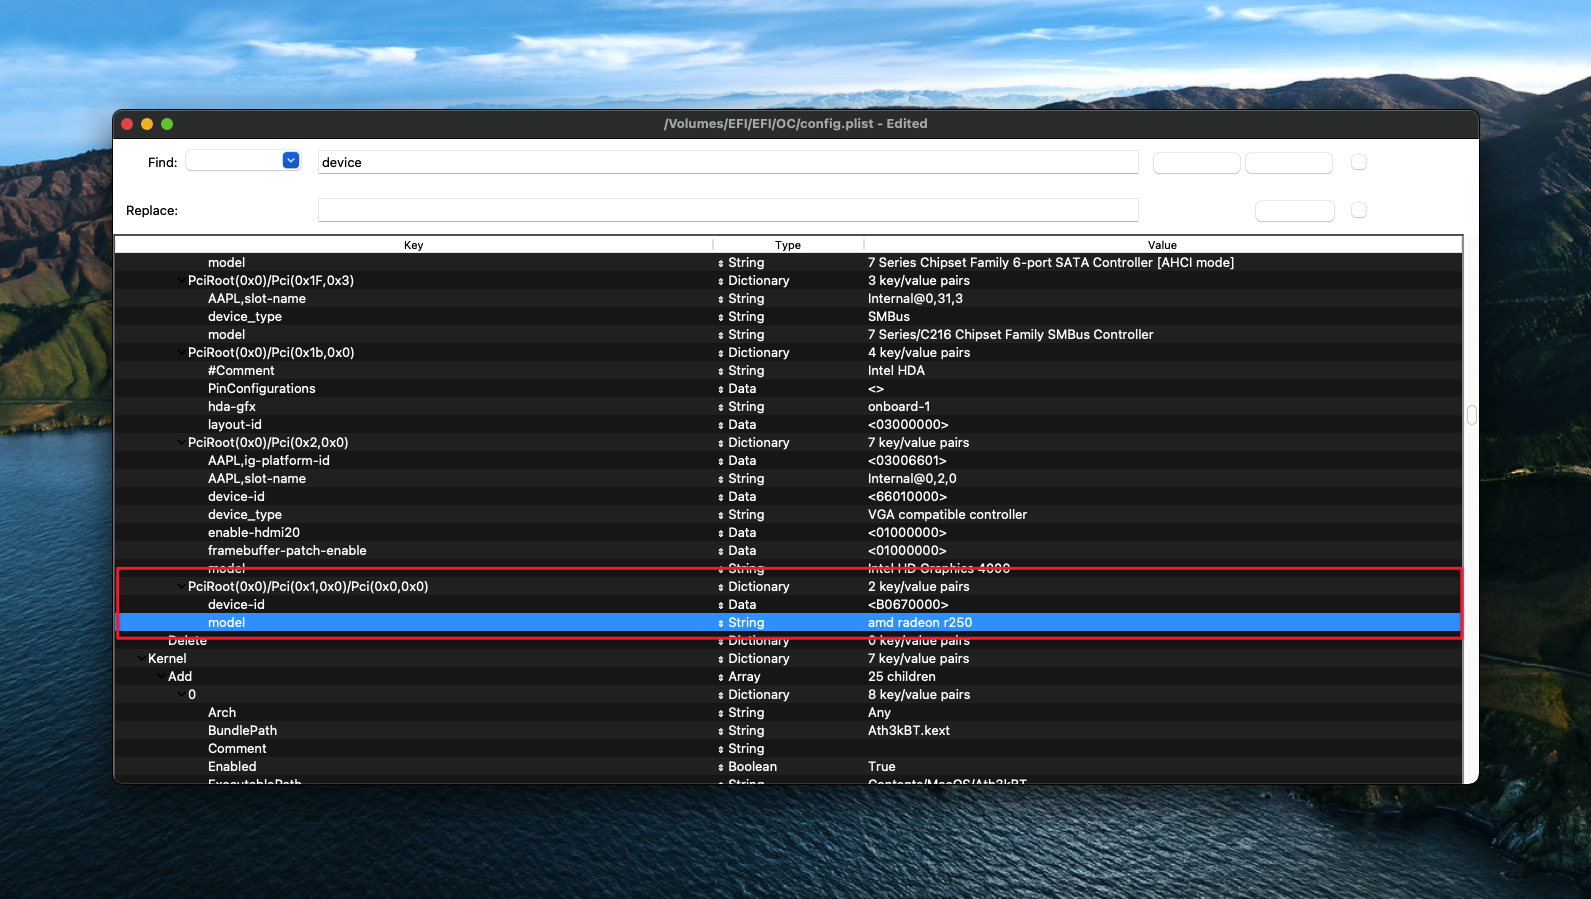The image size is (1591, 899).
Task: Collapse the Add array under Kernel
Action: click(160, 677)
